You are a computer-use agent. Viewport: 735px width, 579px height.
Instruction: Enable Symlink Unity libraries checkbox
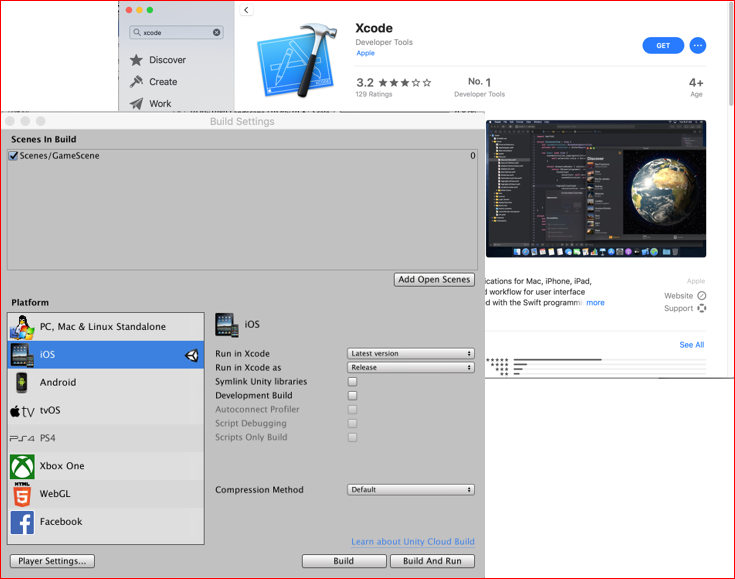pos(352,382)
